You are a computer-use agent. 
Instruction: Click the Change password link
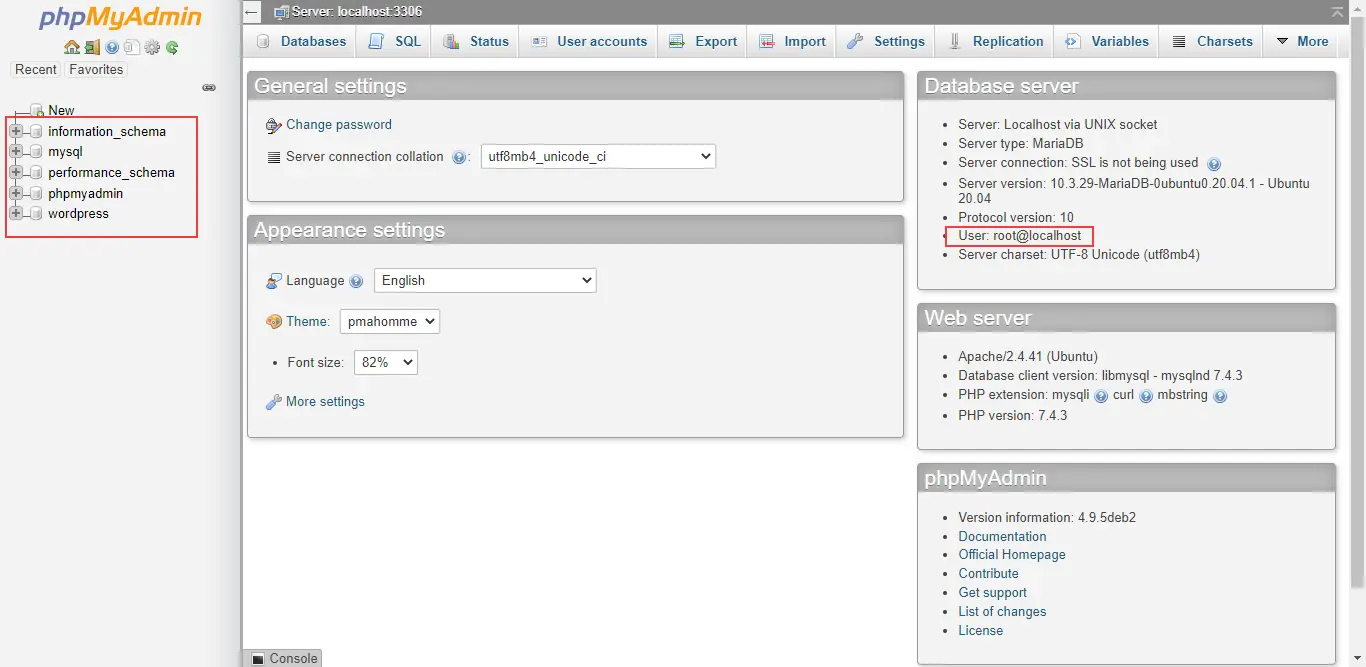pyautogui.click(x=338, y=125)
